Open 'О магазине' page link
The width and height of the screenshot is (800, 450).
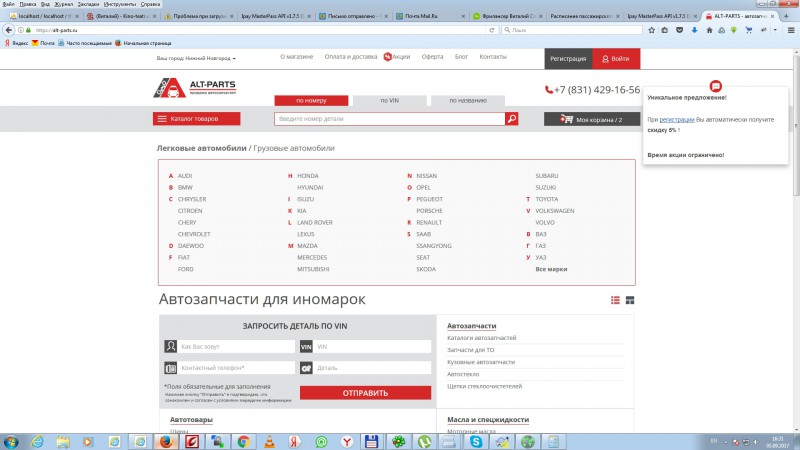[x=296, y=57]
